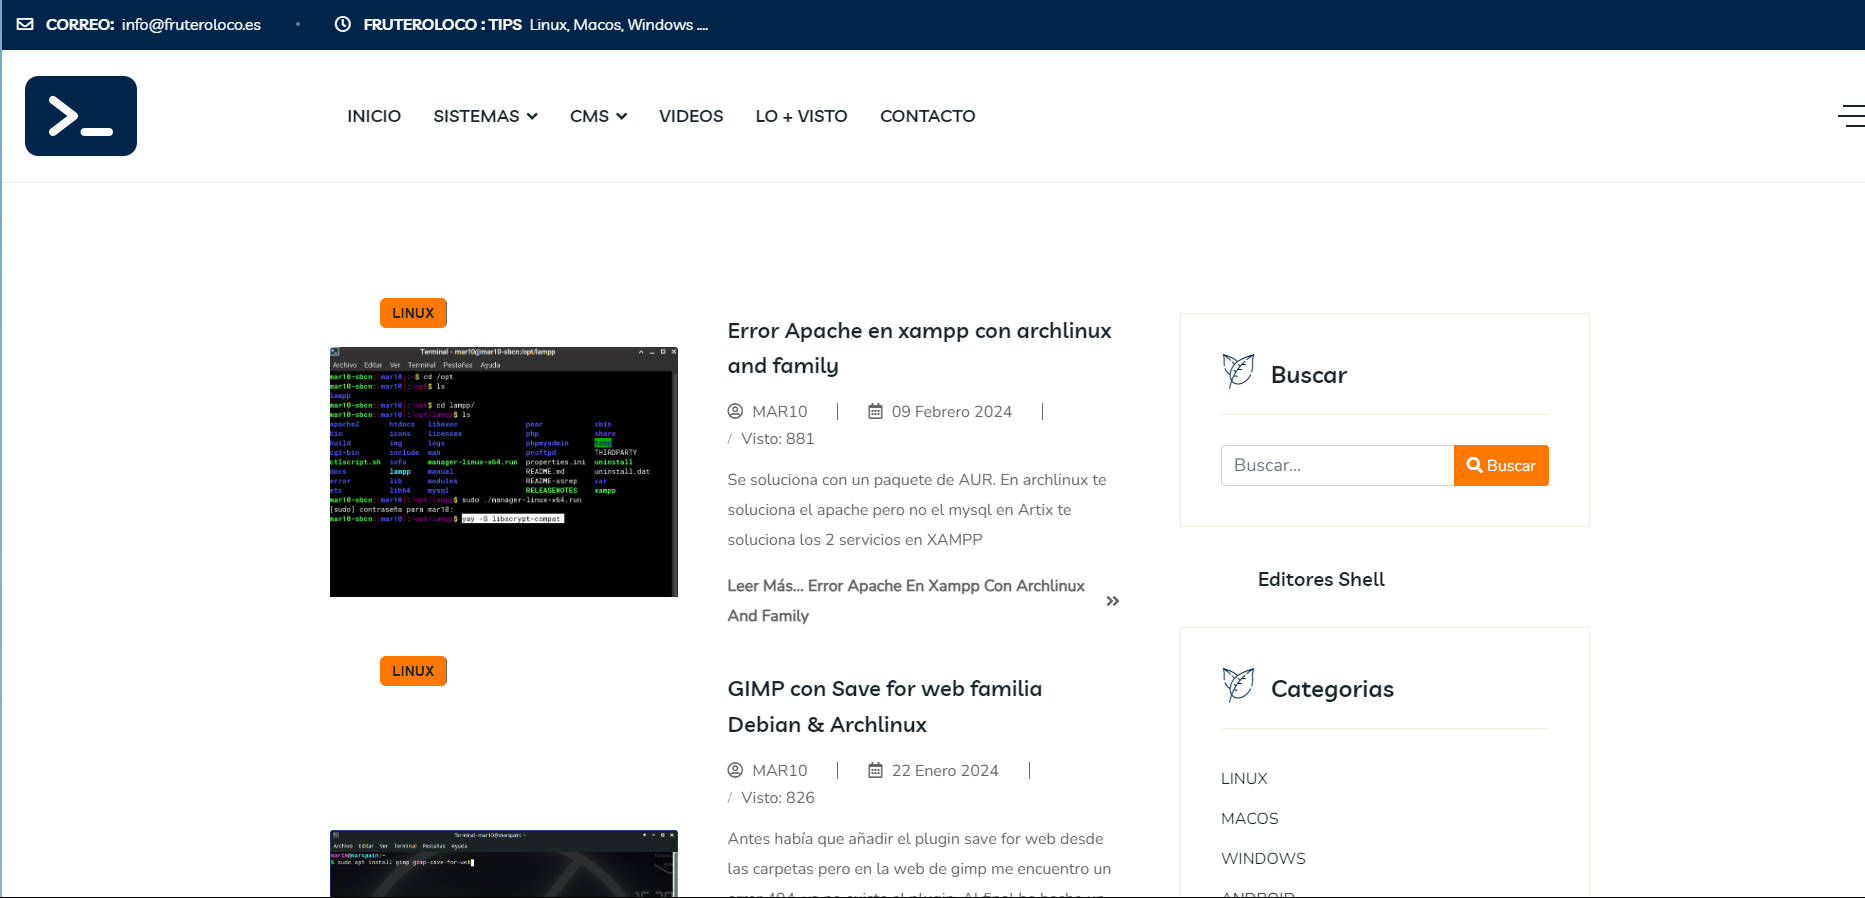Select the MACOS category in the sidebar
Viewport: 1865px width, 898px height.
tap(1249, 818)
